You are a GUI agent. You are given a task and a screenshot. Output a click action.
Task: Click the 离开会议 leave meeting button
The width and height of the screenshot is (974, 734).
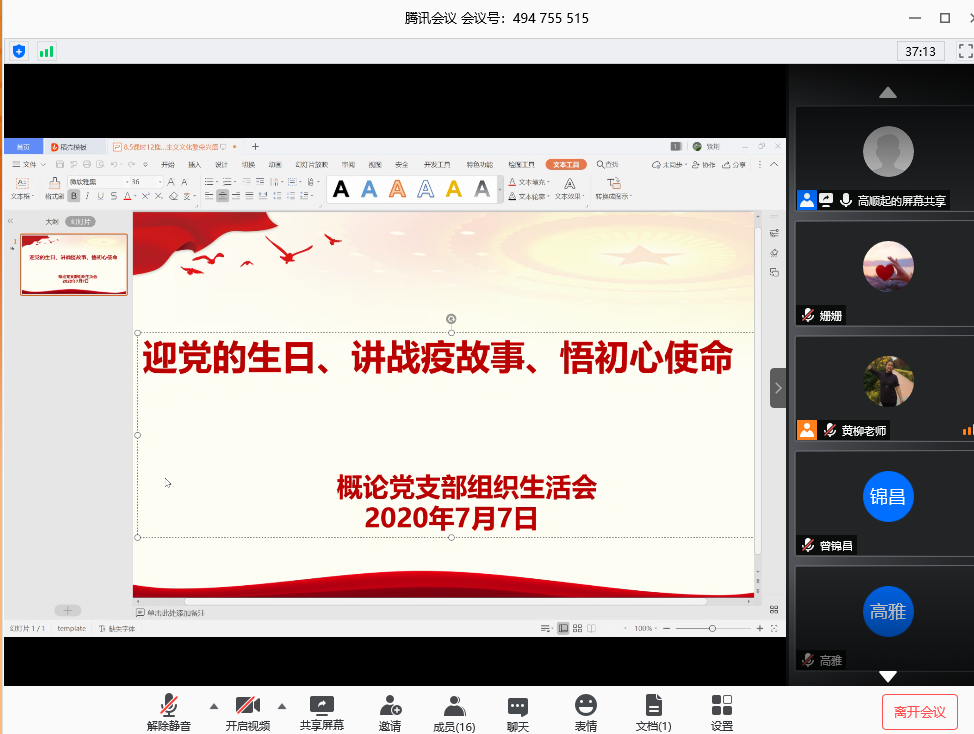[919, 712]
